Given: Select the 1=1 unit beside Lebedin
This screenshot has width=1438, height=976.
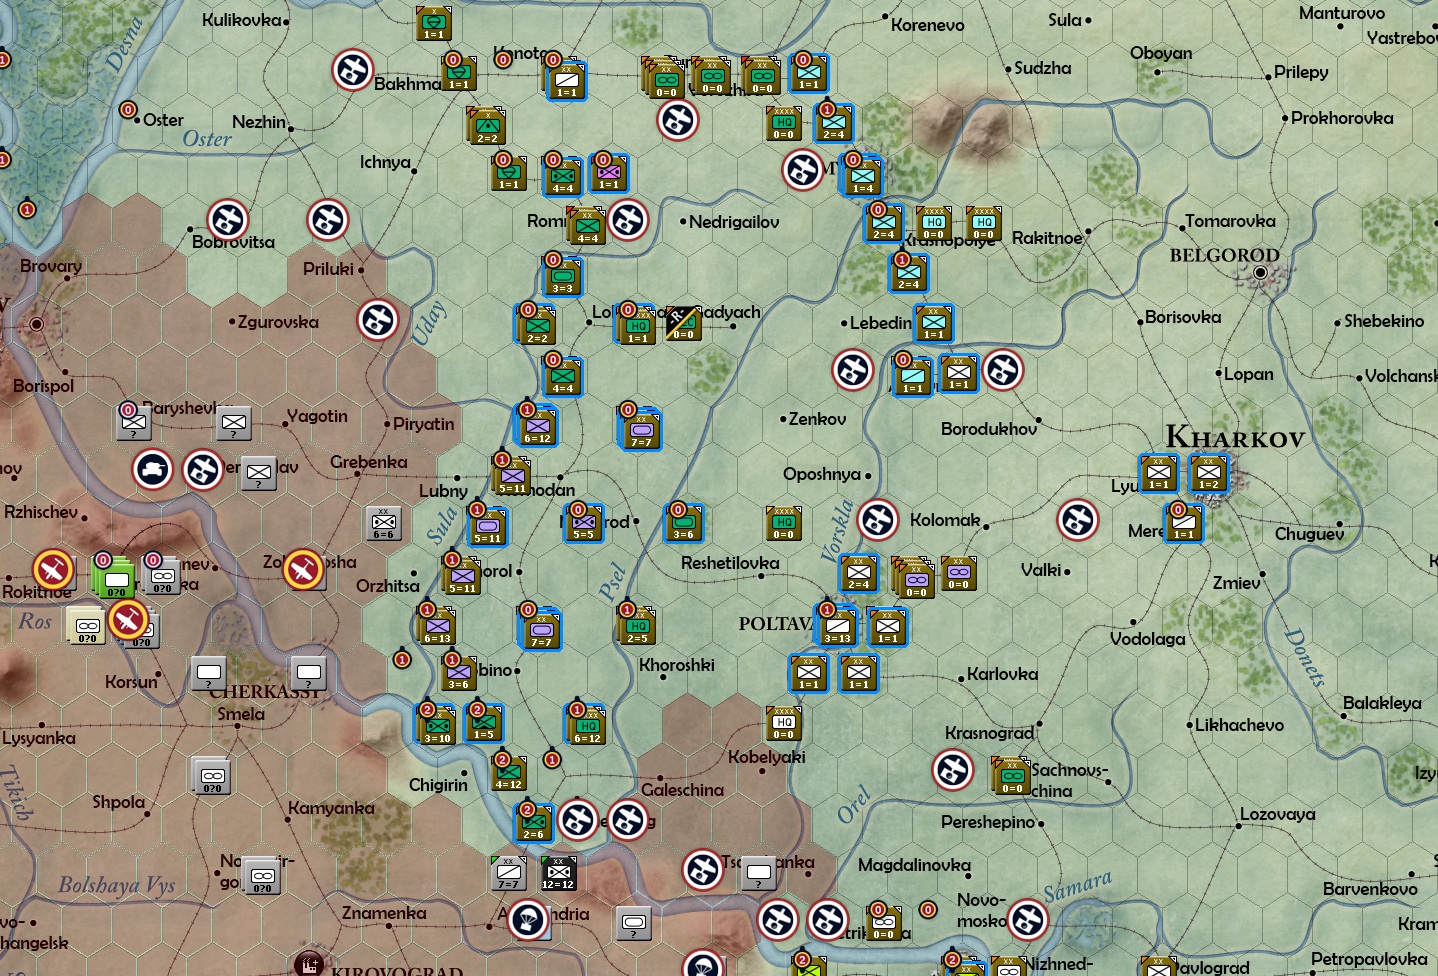Looking at the screenshot, I should pos(934,323).
